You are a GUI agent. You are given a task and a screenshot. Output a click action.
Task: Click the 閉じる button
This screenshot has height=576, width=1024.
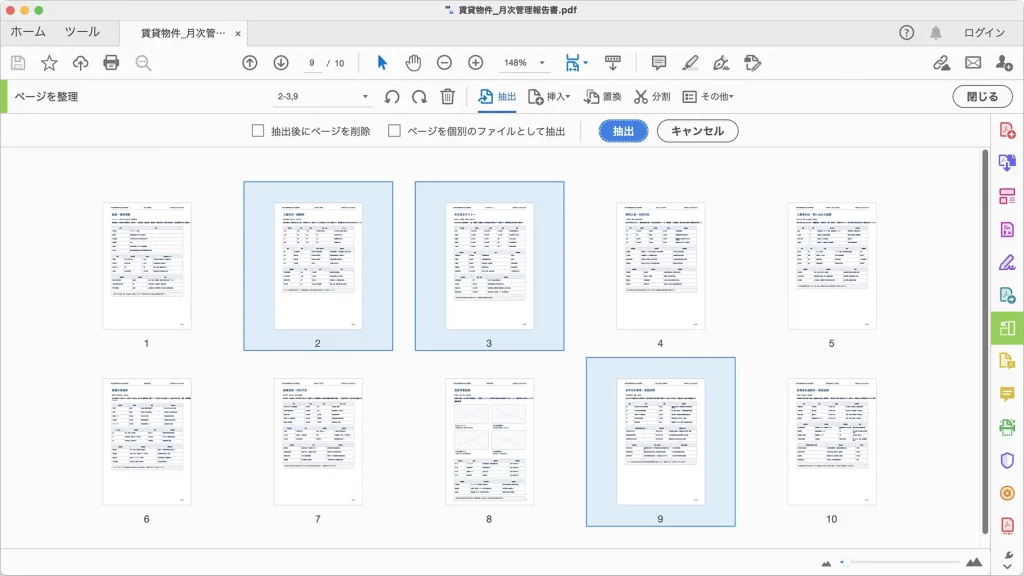click(982, 97)
